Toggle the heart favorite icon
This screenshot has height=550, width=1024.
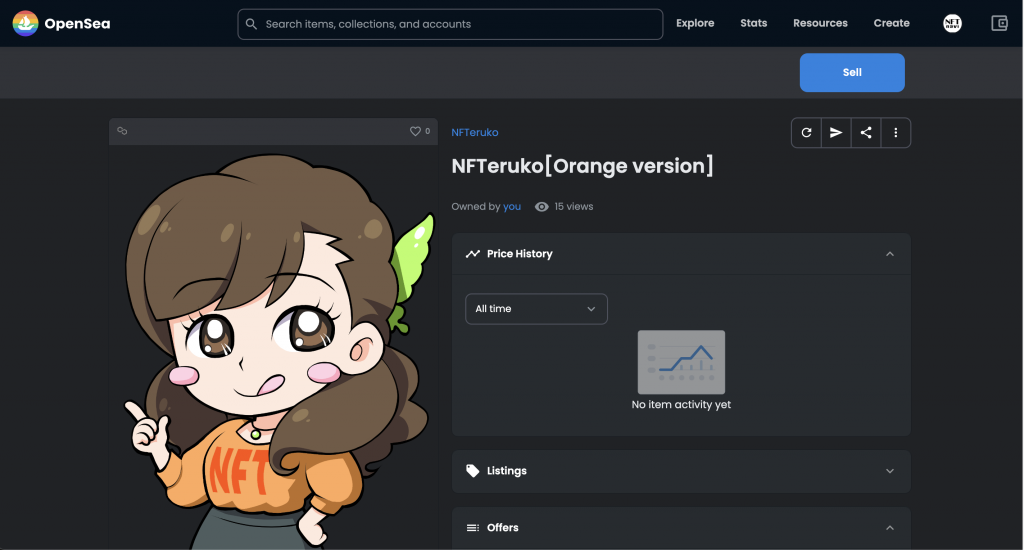pyautogui.click(x=415, y=131)
